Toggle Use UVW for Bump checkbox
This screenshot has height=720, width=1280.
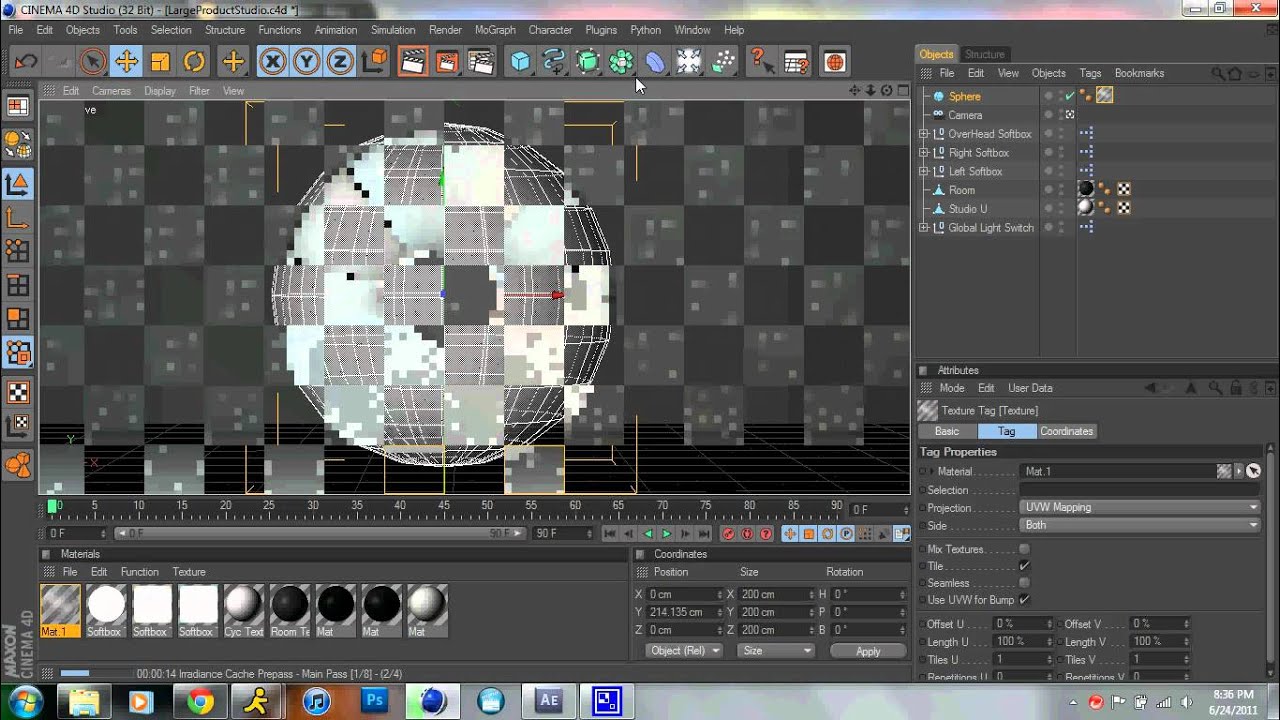[x=1024, y=600]
